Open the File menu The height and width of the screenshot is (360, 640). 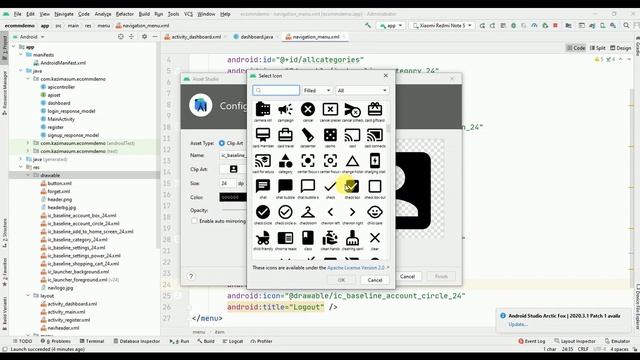click(x=18, y=14)
